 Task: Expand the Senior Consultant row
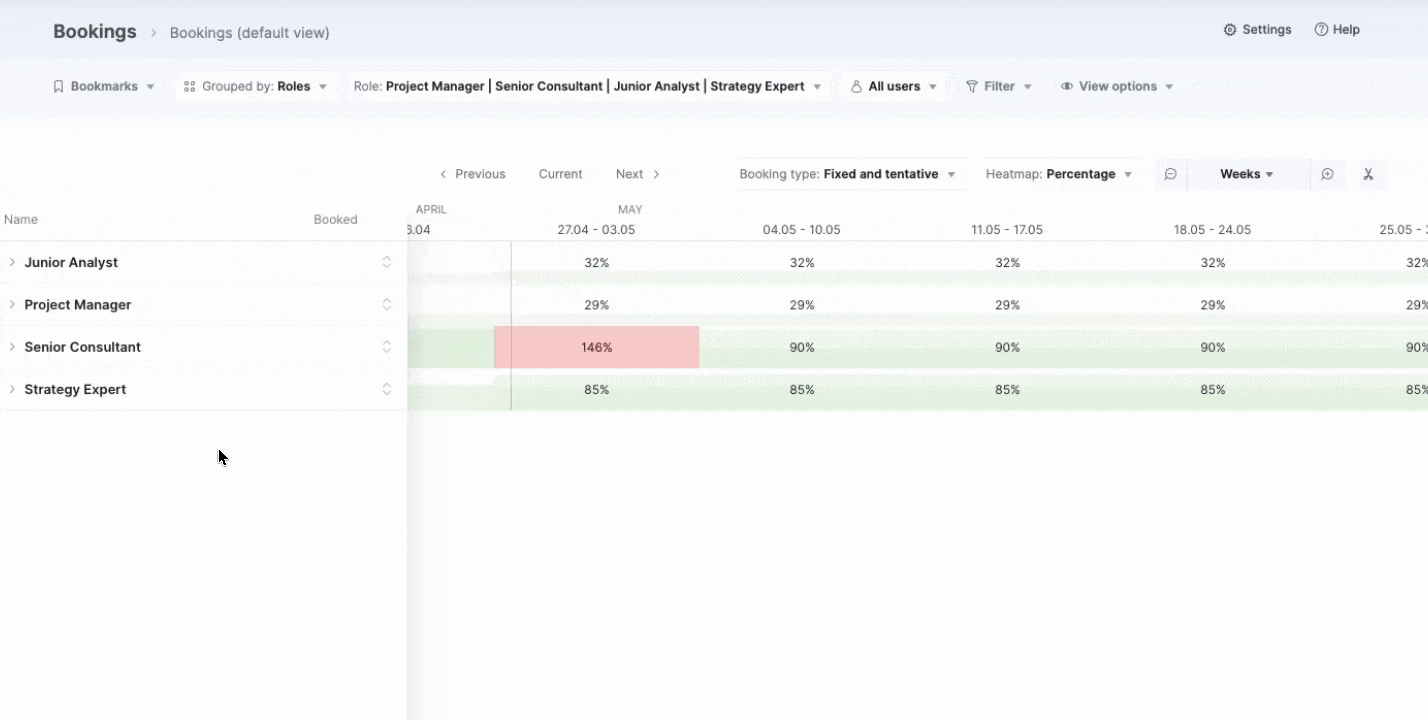12,347
